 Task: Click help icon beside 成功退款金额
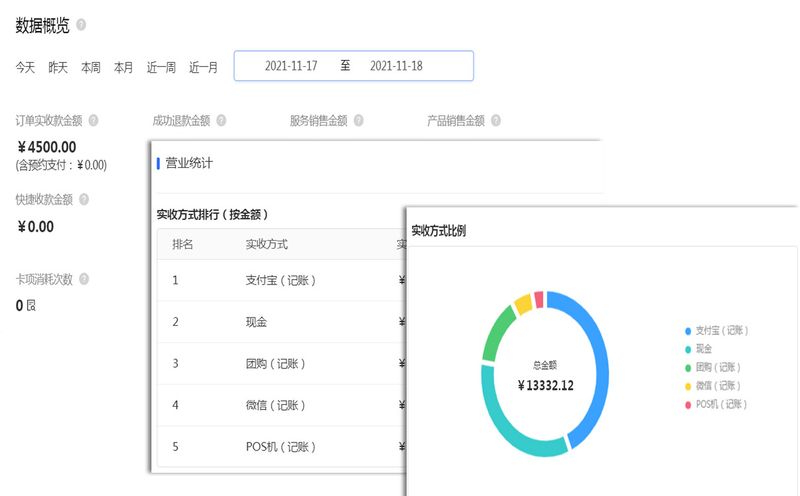(221, 120)
